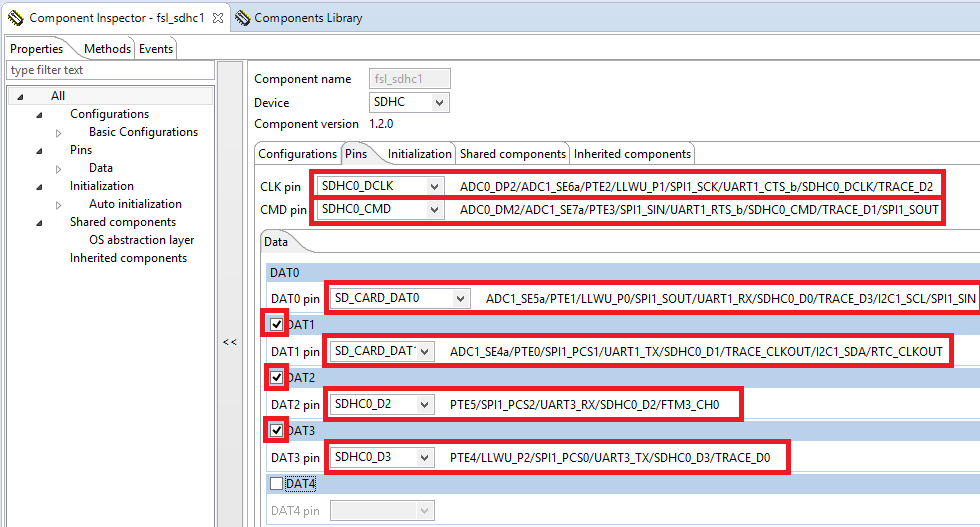980x527 pixels.
Task: Open the Events tab
Action: pos(156,48)
